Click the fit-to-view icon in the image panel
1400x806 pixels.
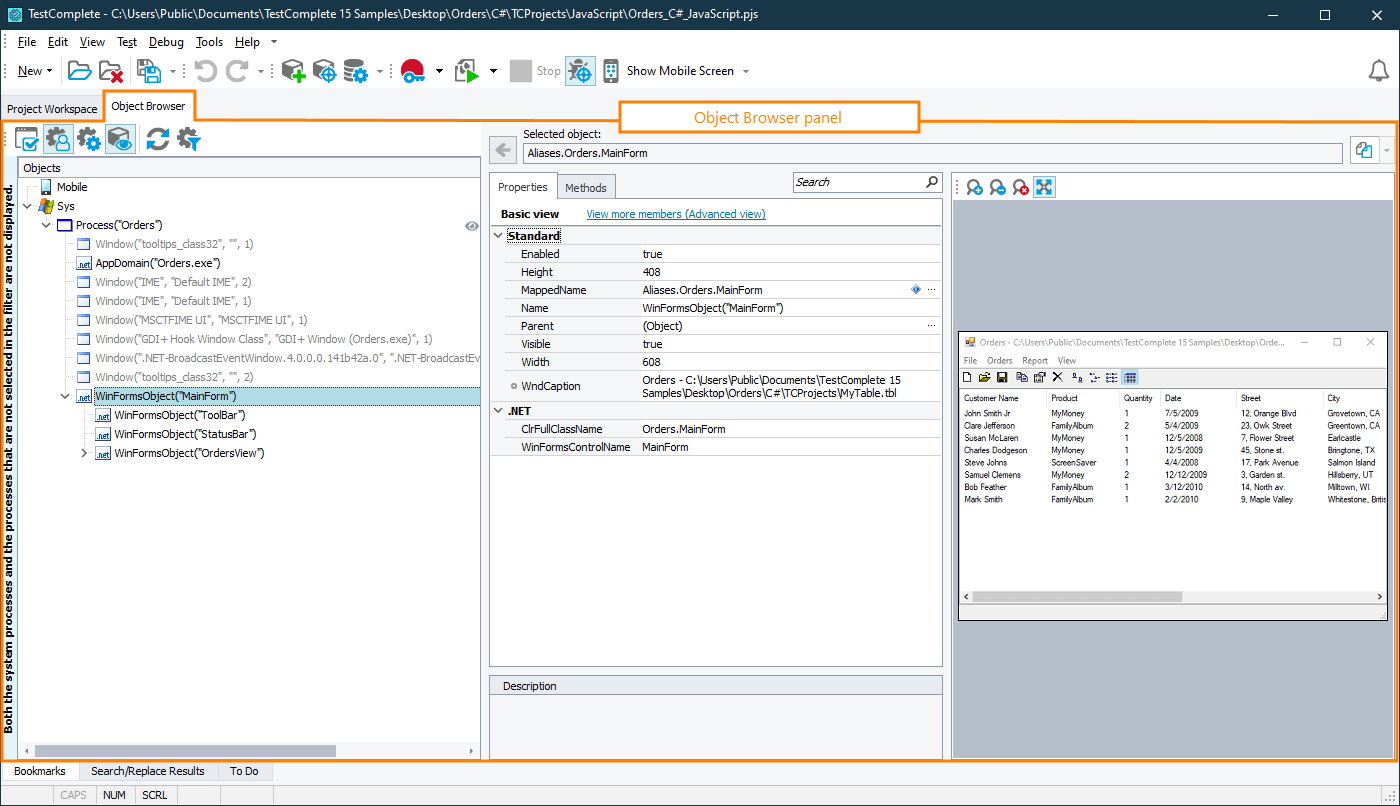point(1044,186)
